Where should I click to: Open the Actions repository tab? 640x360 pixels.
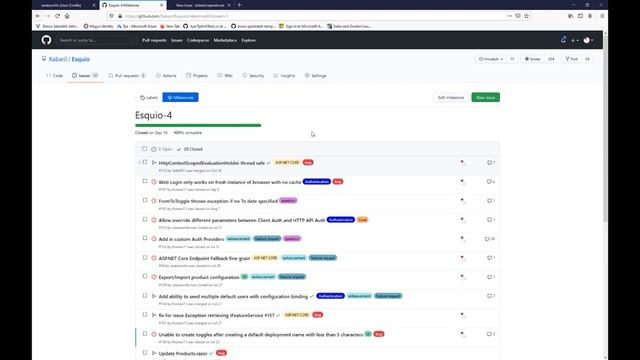point(166,76)
